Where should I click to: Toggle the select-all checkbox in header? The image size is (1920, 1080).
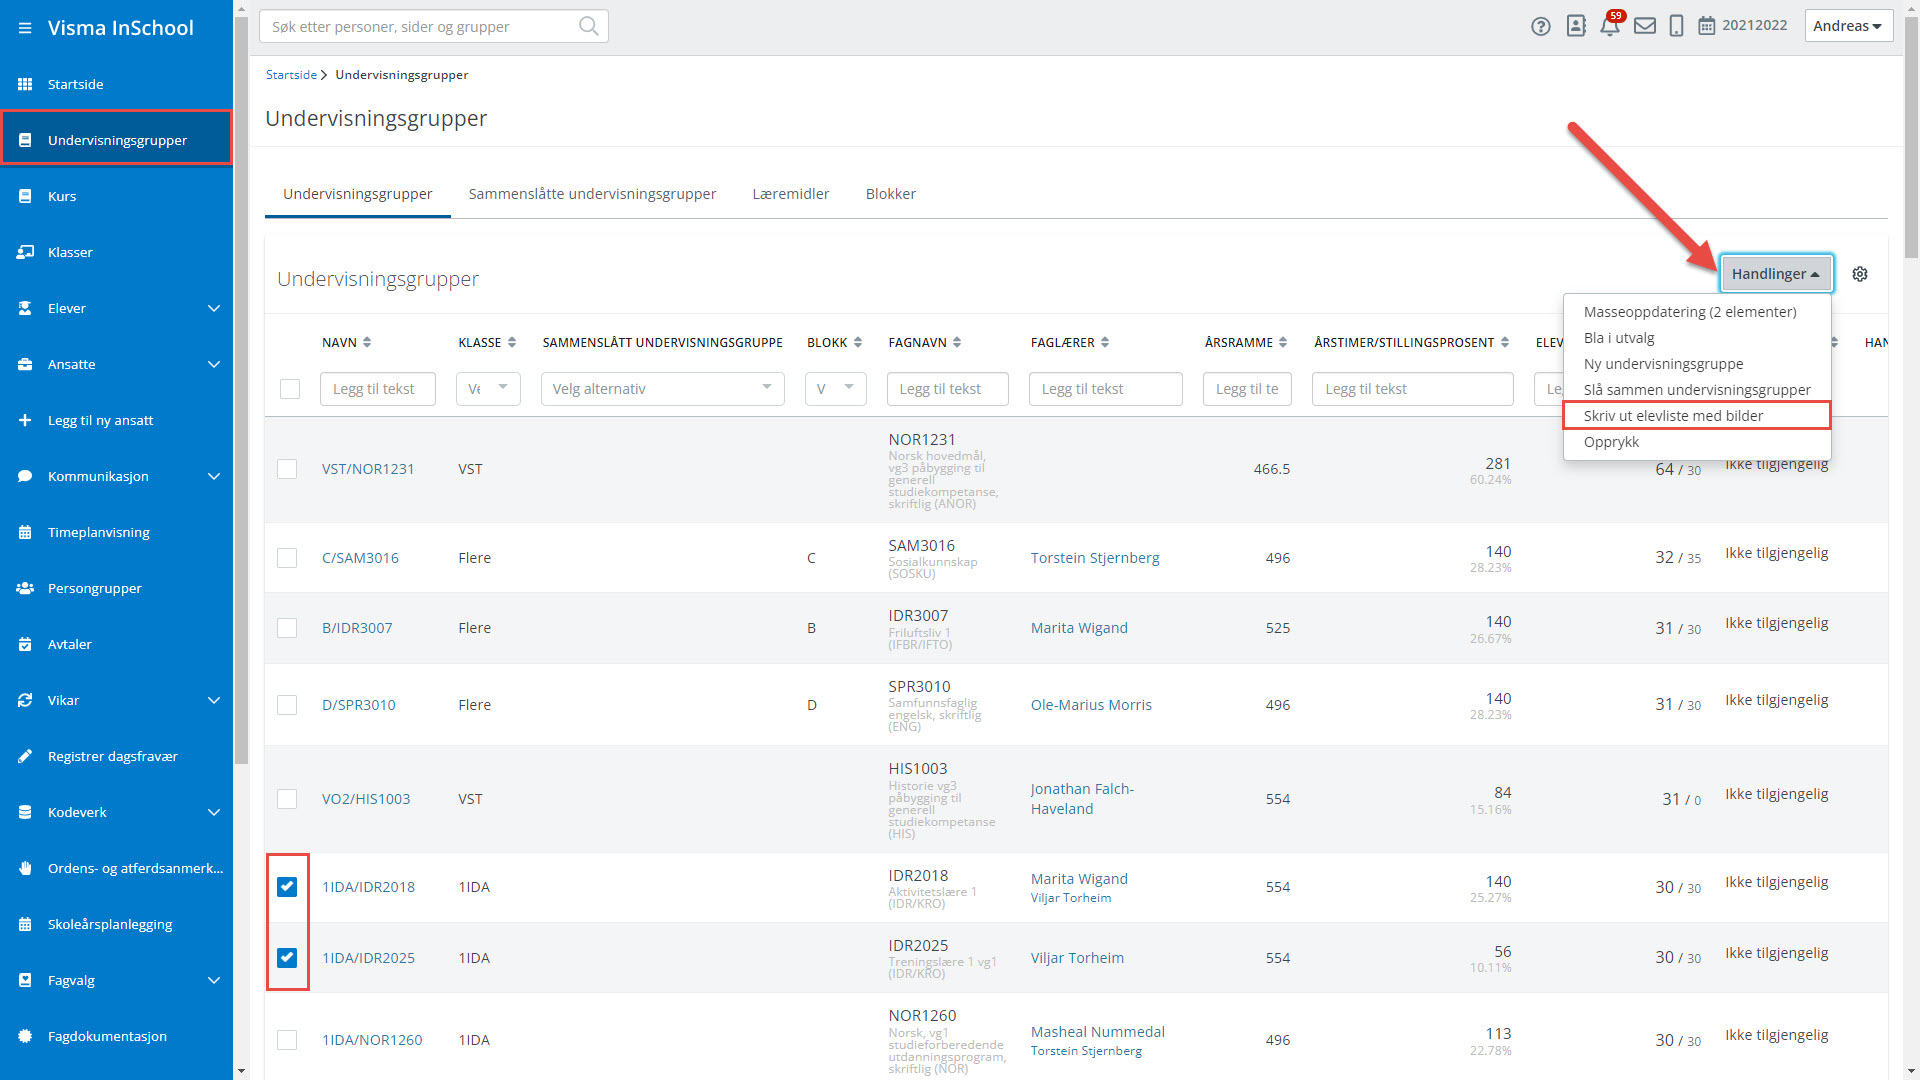(x=290, y=389)
